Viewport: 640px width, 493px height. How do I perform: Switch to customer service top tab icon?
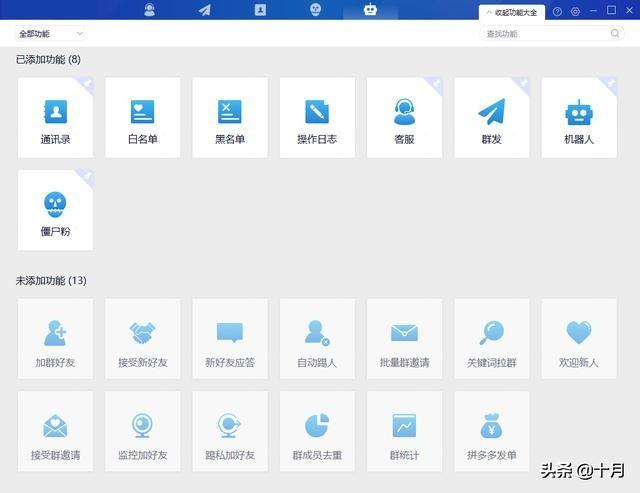[x=150, y=9]
